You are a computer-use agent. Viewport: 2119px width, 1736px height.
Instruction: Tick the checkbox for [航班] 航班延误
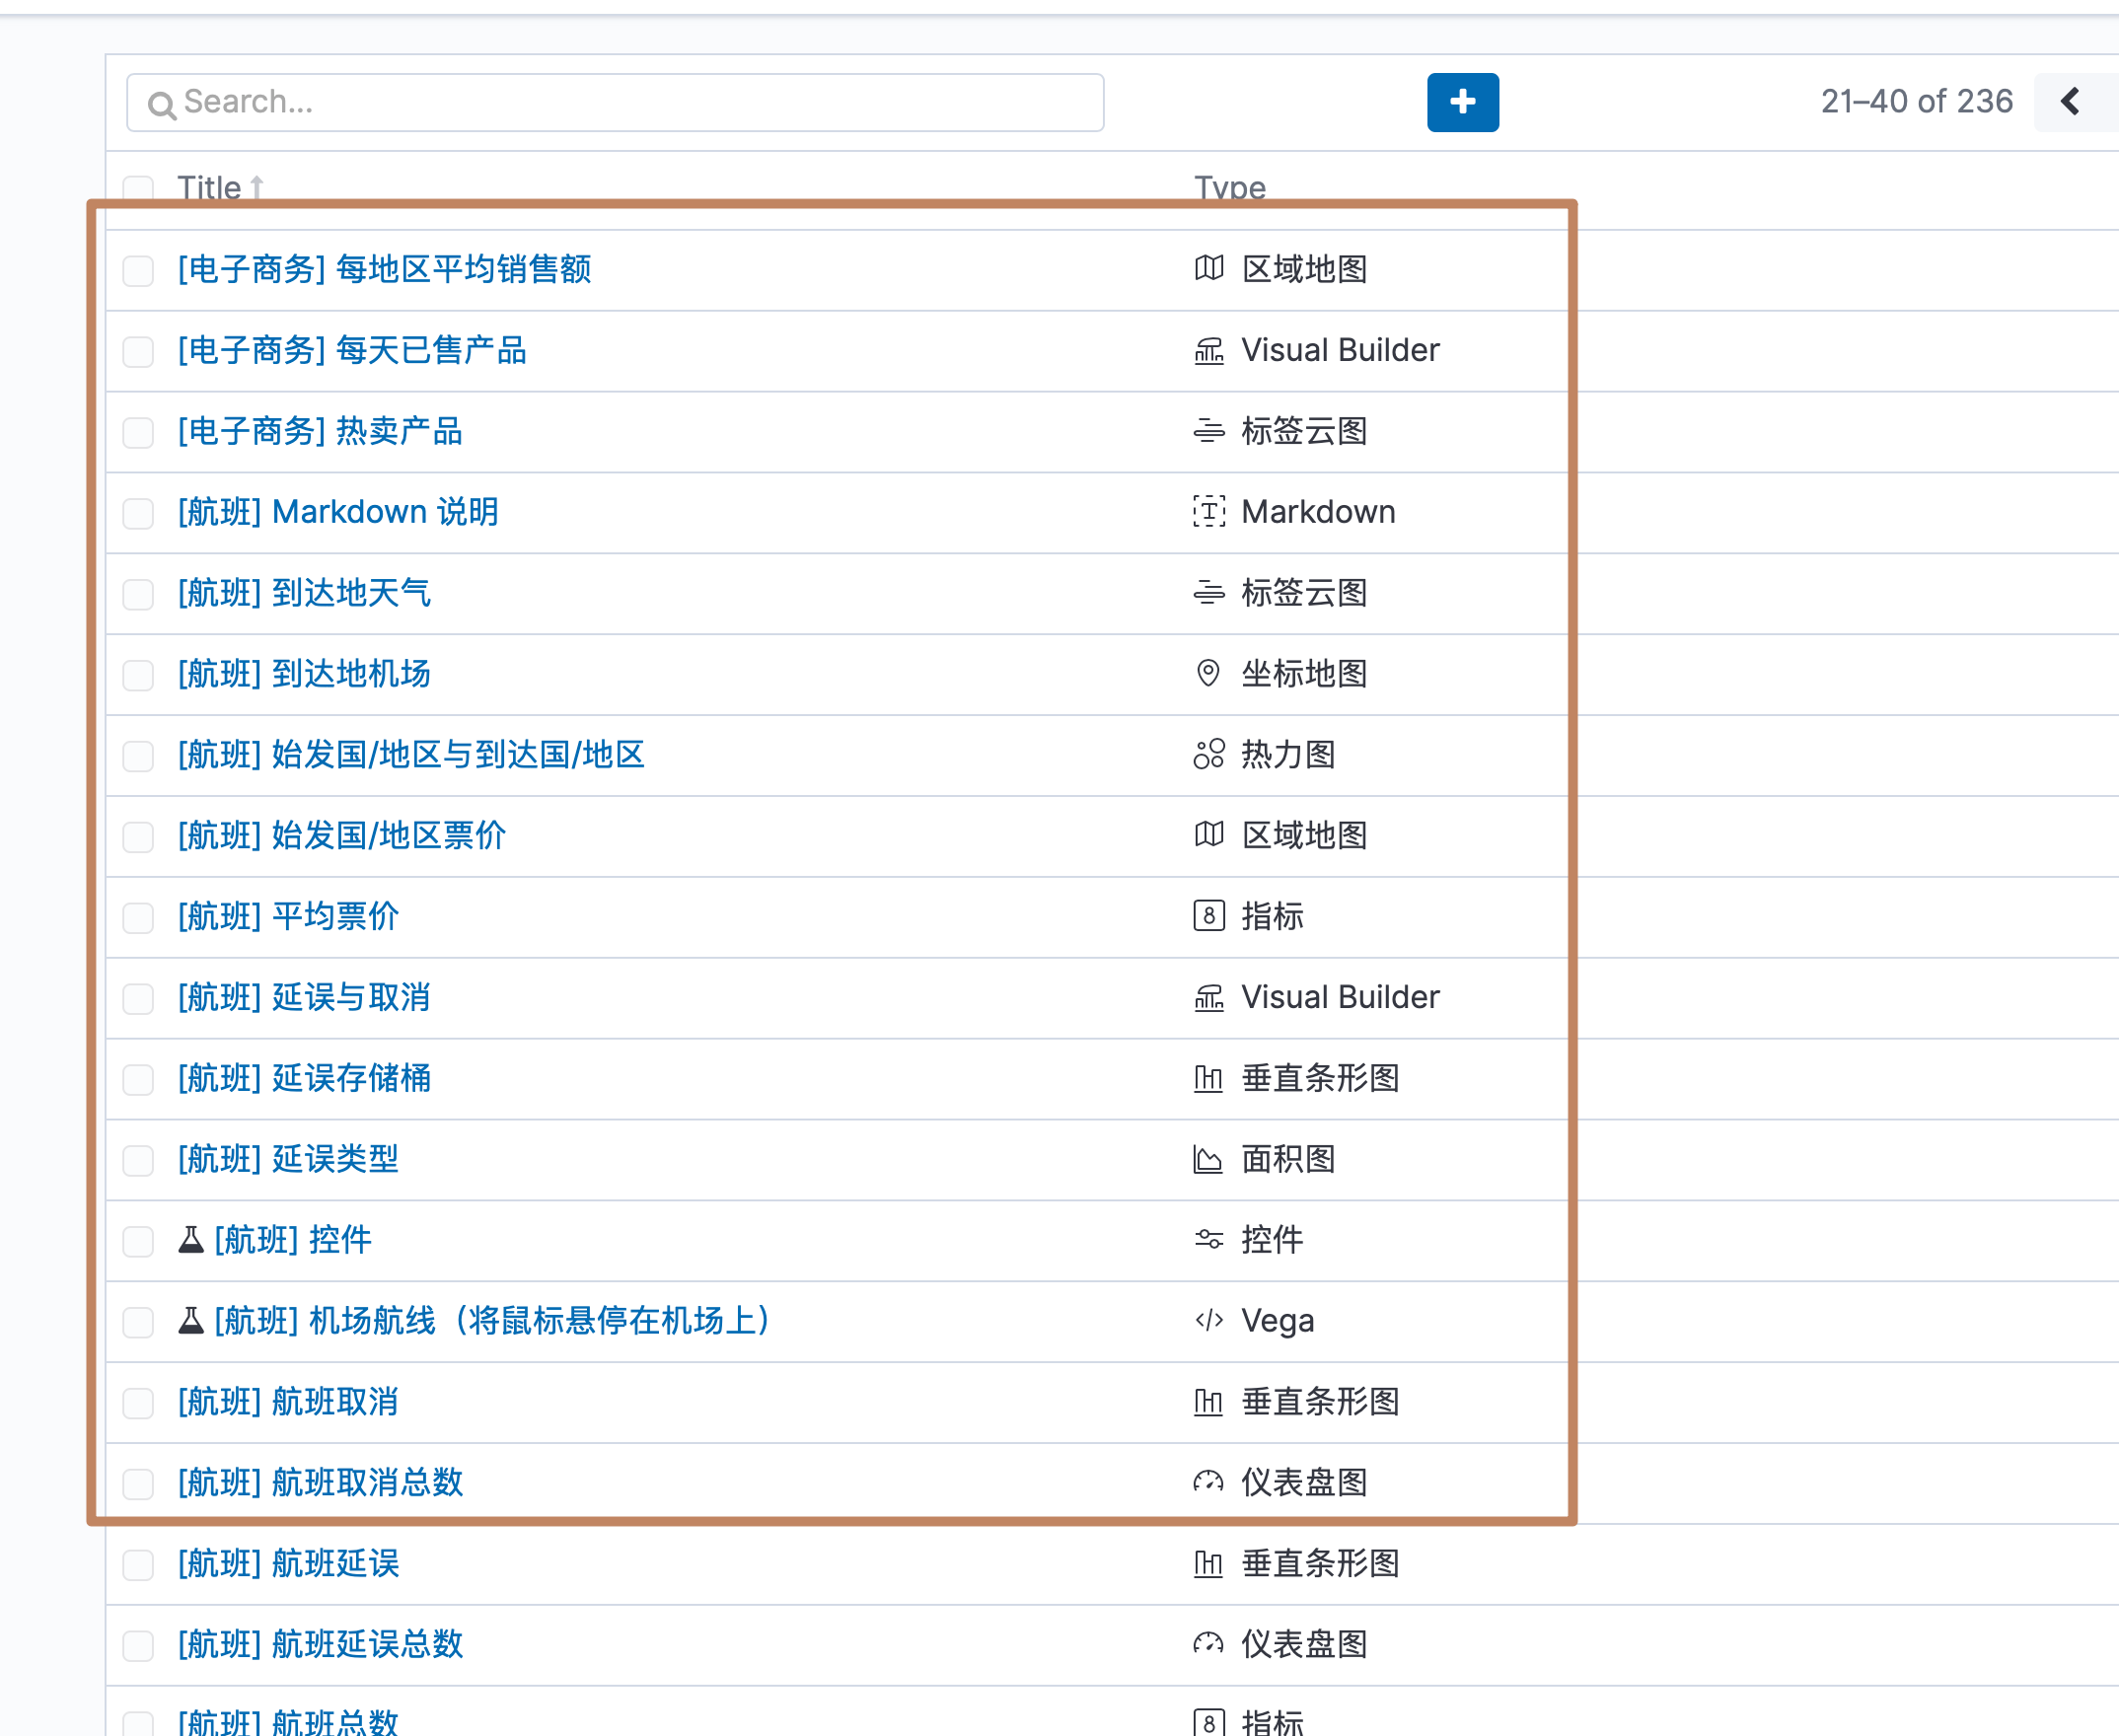138,1564
